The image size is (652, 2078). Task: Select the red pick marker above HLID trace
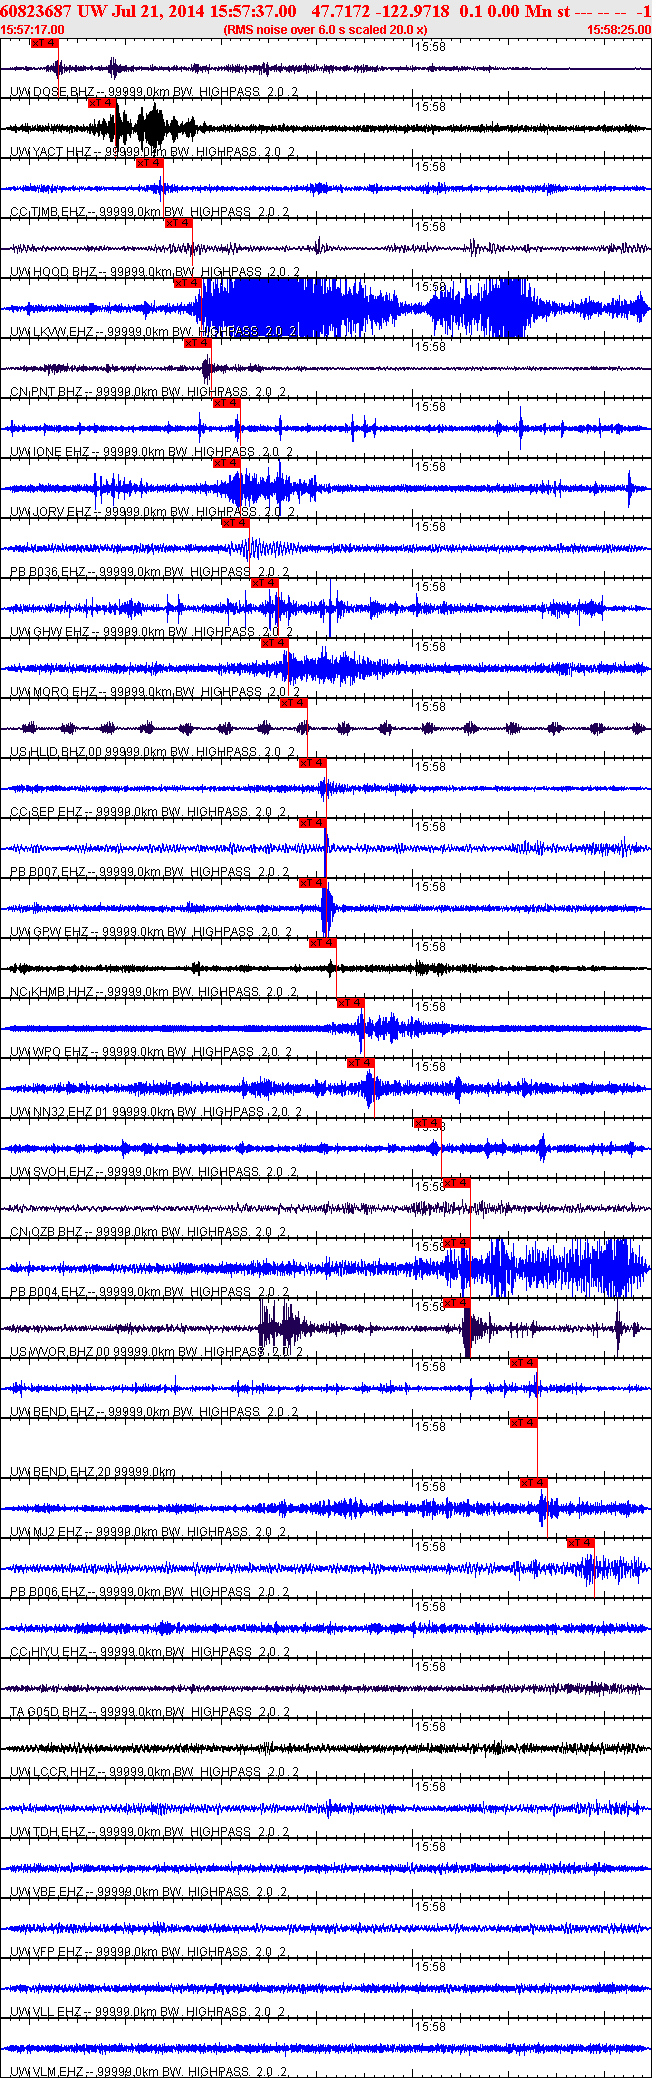293,703
